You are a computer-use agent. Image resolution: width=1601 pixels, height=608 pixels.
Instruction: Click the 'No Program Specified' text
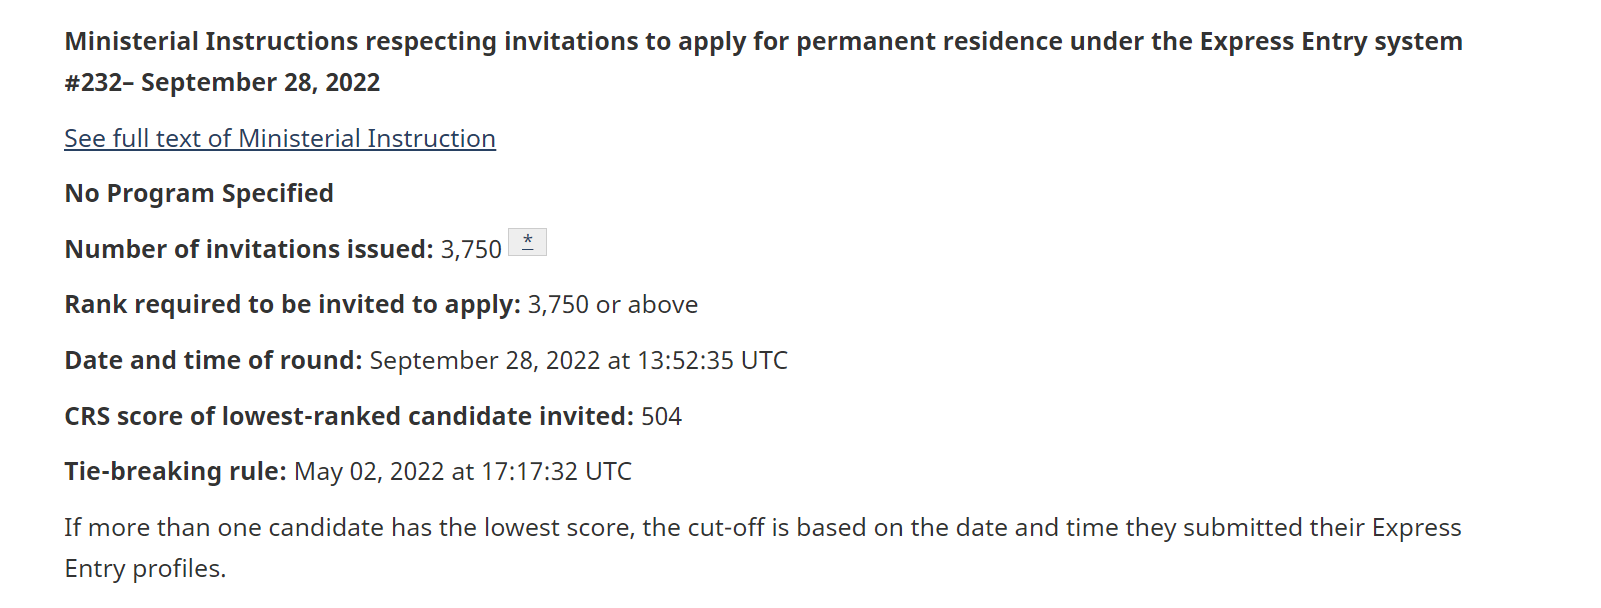[199, 193]
